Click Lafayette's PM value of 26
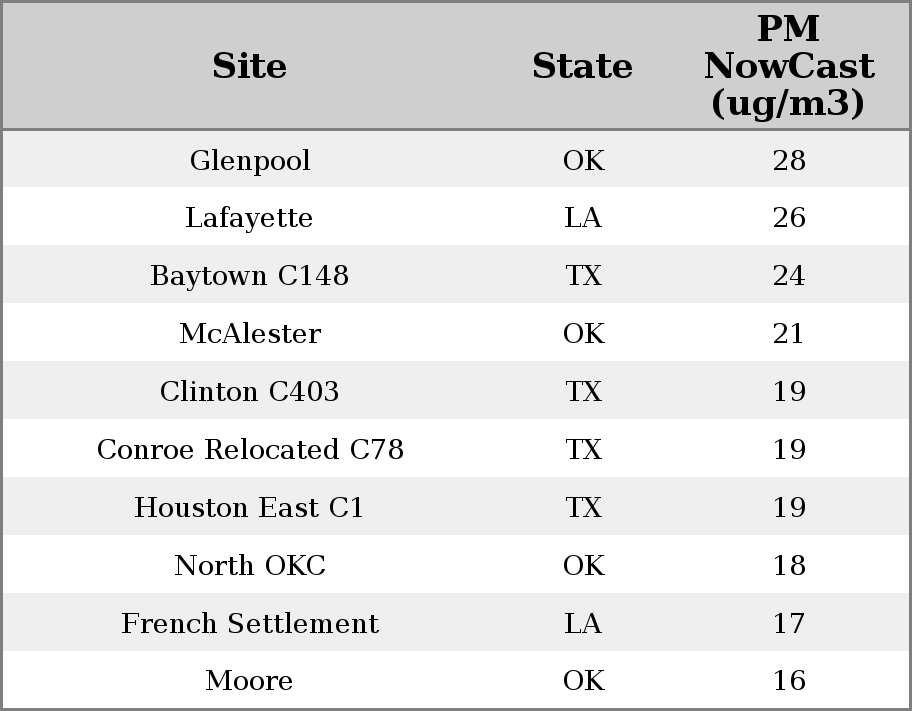Viewport: 912px width, 711px height. click(x=789, y=218)
